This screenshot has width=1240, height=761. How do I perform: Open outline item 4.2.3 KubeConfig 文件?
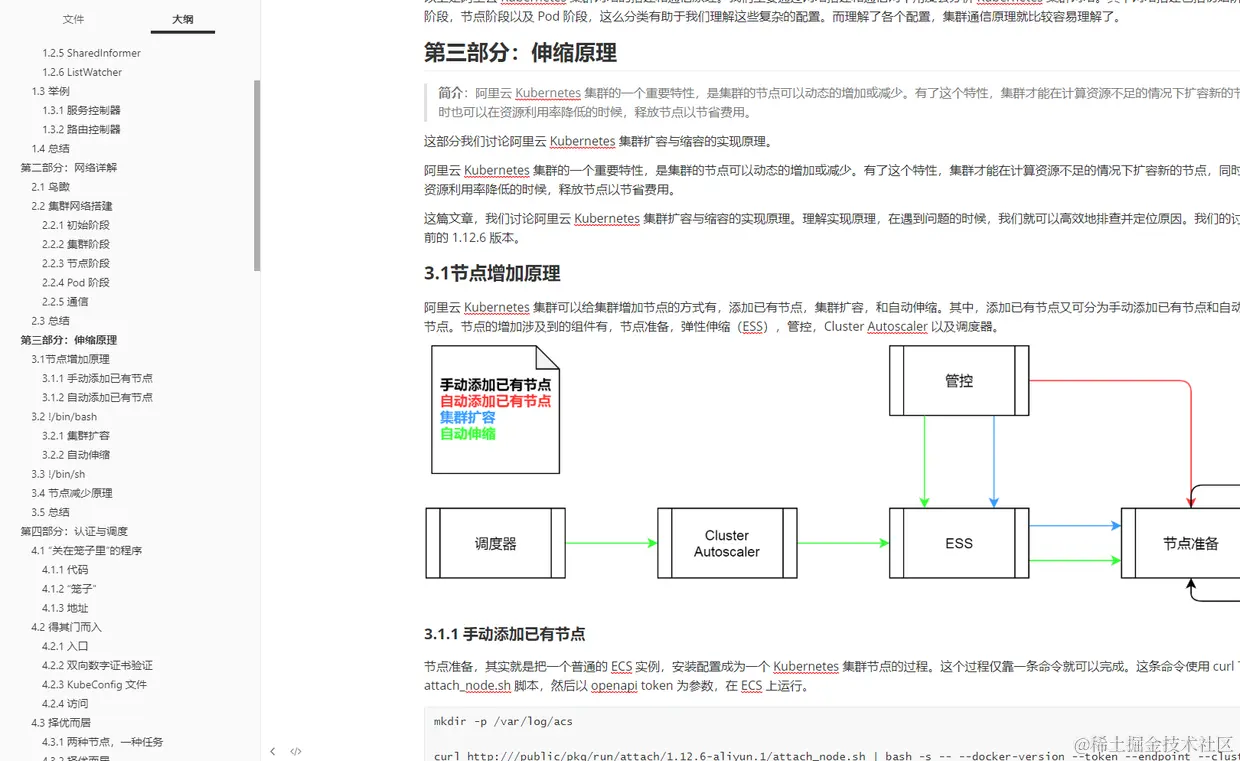[x=94, y=684]
